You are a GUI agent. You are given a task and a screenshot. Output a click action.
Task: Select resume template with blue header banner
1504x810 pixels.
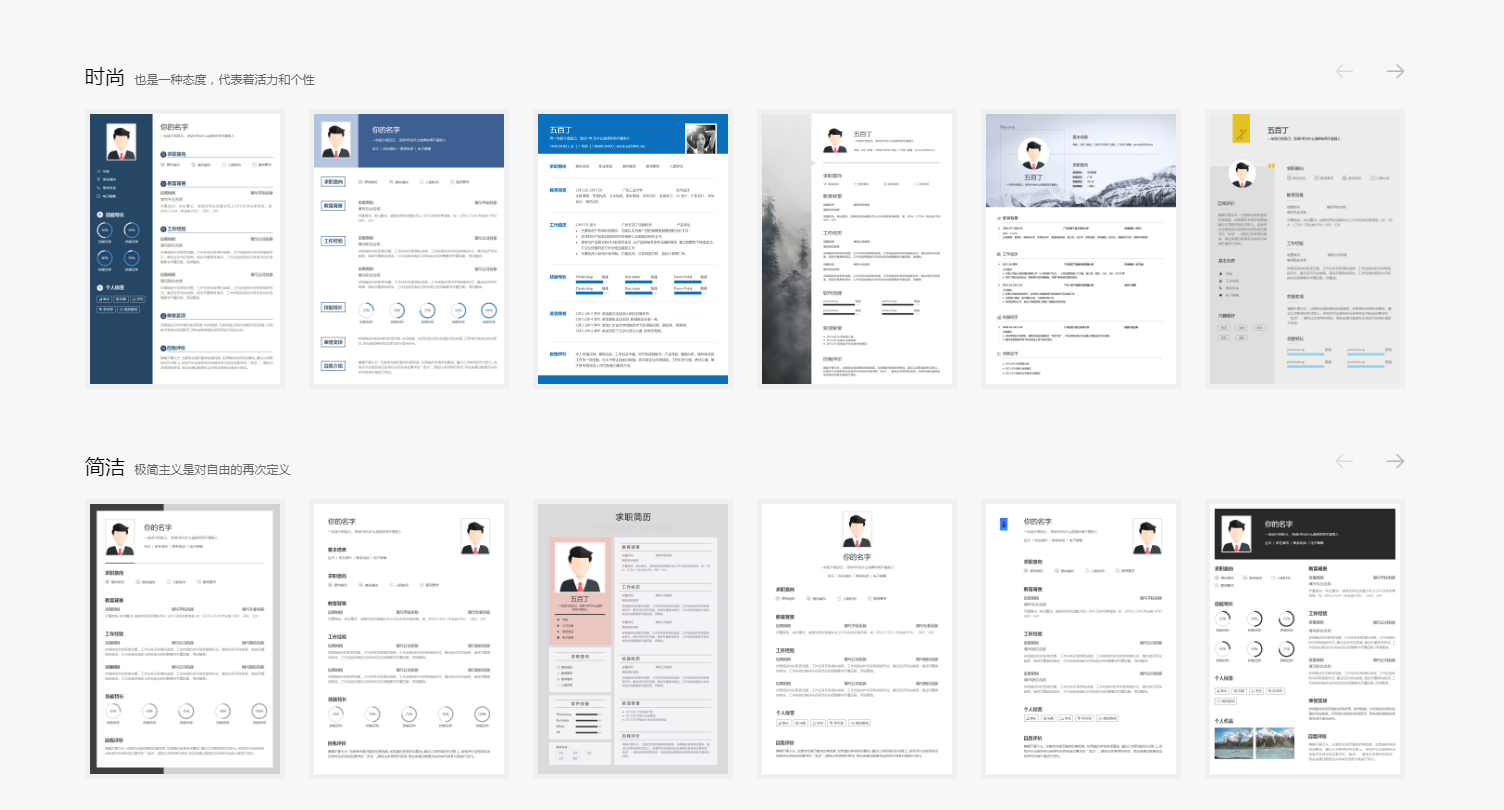409,249
